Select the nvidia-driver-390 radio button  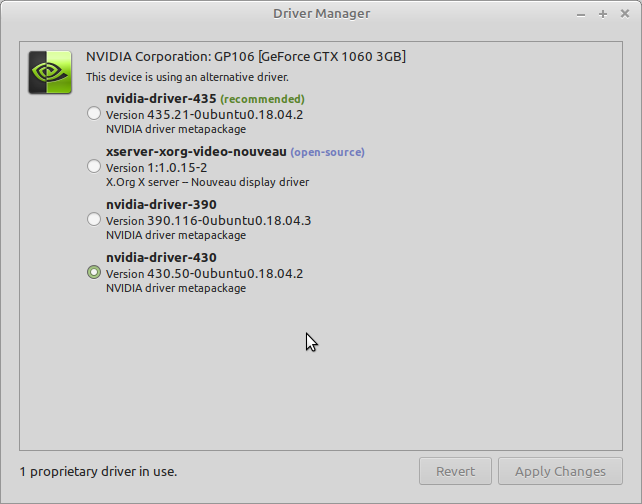click(x=94, y=219)
